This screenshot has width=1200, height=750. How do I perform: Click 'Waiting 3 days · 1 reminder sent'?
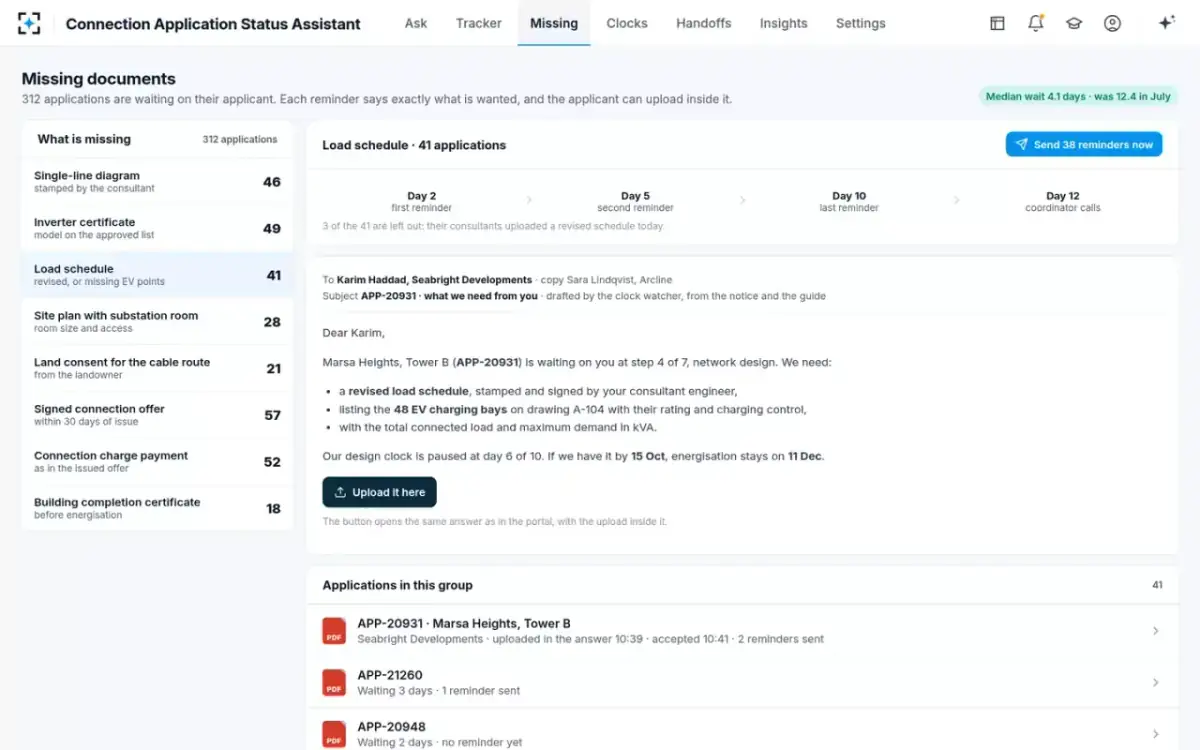click(439, 691)
